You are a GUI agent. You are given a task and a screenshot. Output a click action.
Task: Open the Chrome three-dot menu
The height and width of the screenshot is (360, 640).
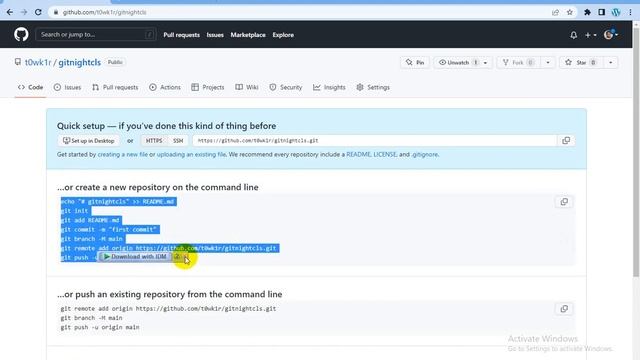point(630,12)
